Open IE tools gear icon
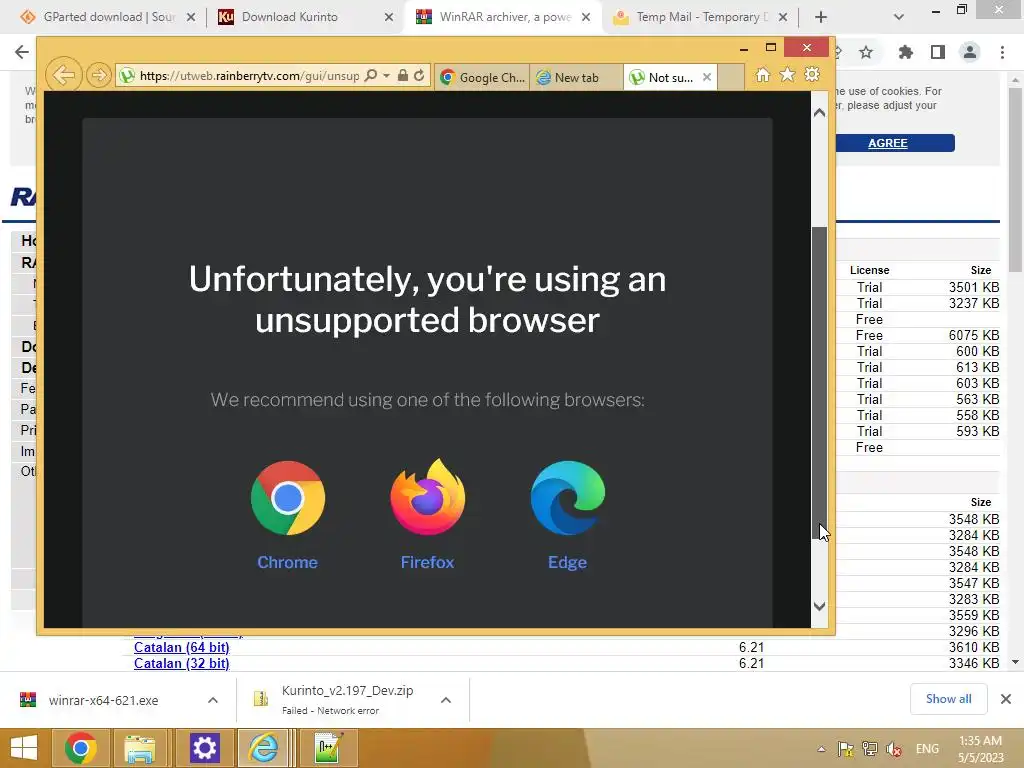The height and width of the screenshot is (768, 1024). [x=812, y=75]
